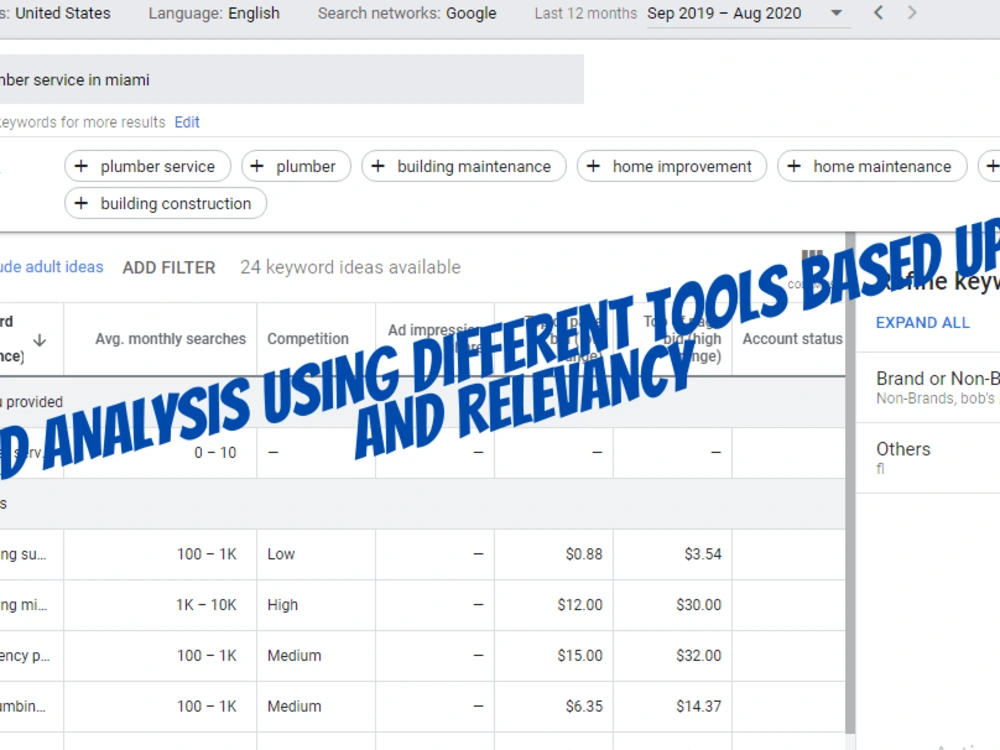This screenshot has width=1000, height=750.
Task: Select the United States location setting
Action: coord(55,13)
